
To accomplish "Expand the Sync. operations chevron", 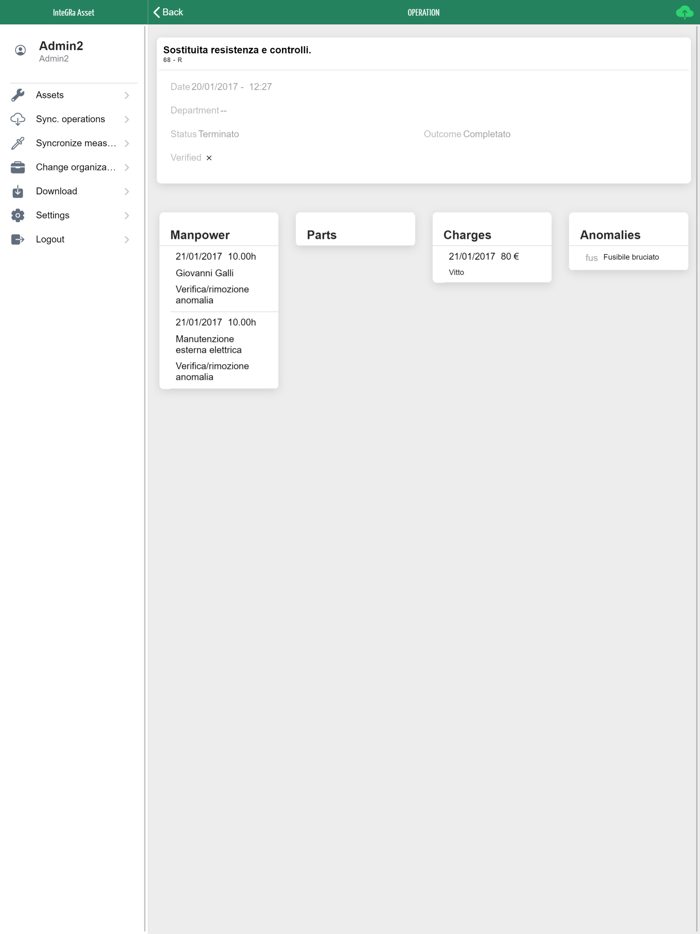I will [127, 119].
